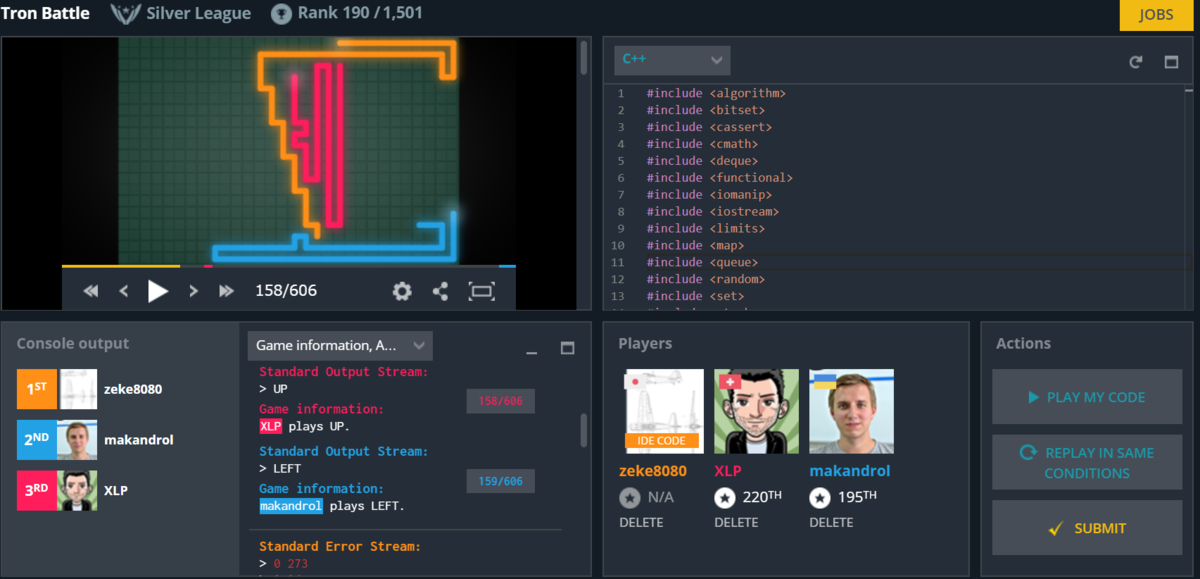Click the Rank trophy icon
Screen dimensions: 1200x579
pyautogui.click(x=281, y=14)
